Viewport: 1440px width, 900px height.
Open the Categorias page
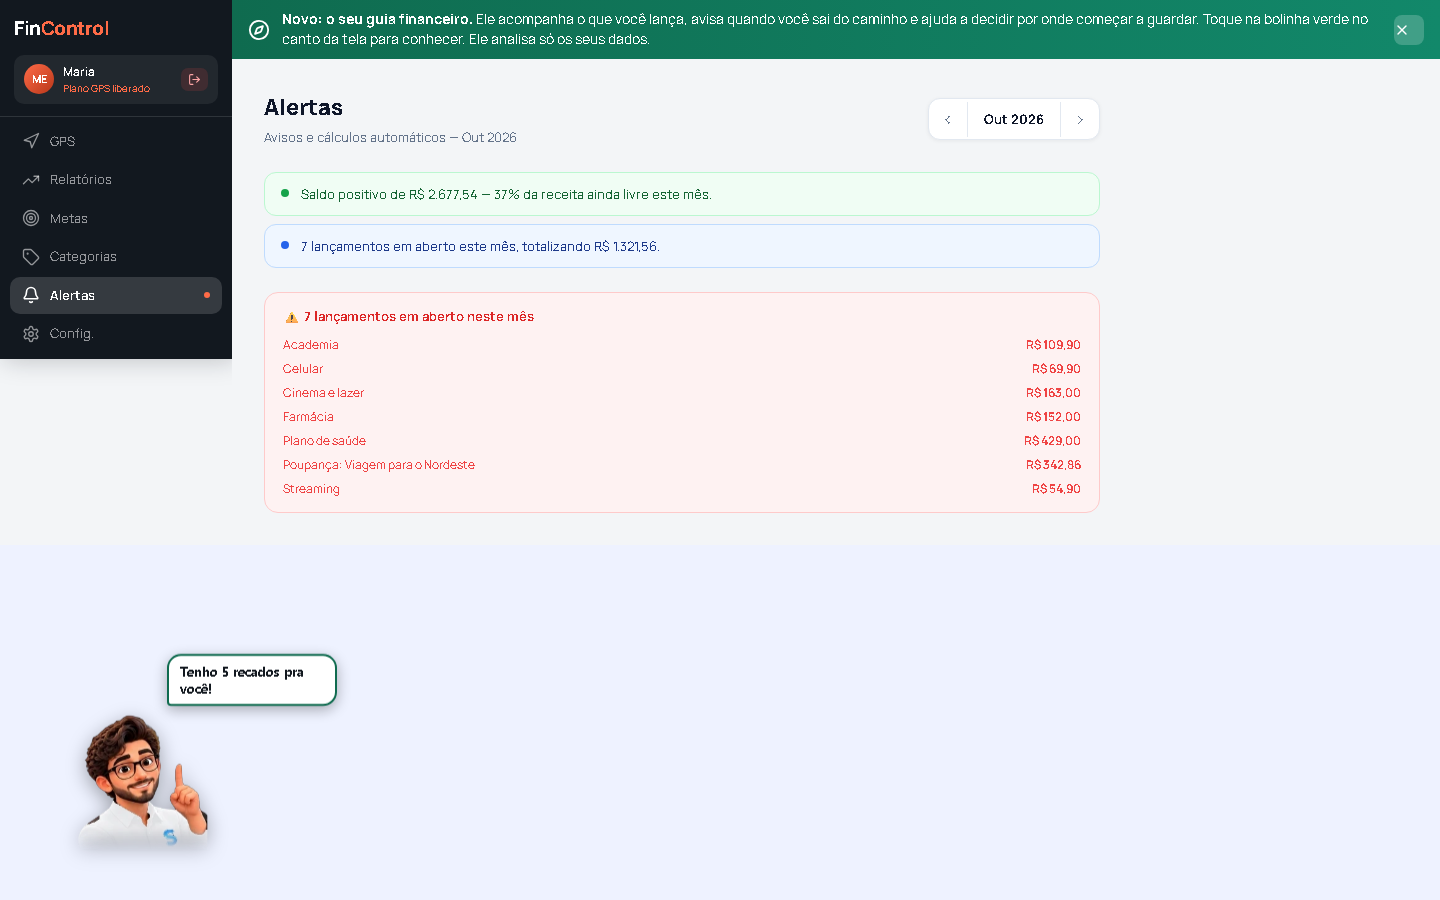(116, 257)
